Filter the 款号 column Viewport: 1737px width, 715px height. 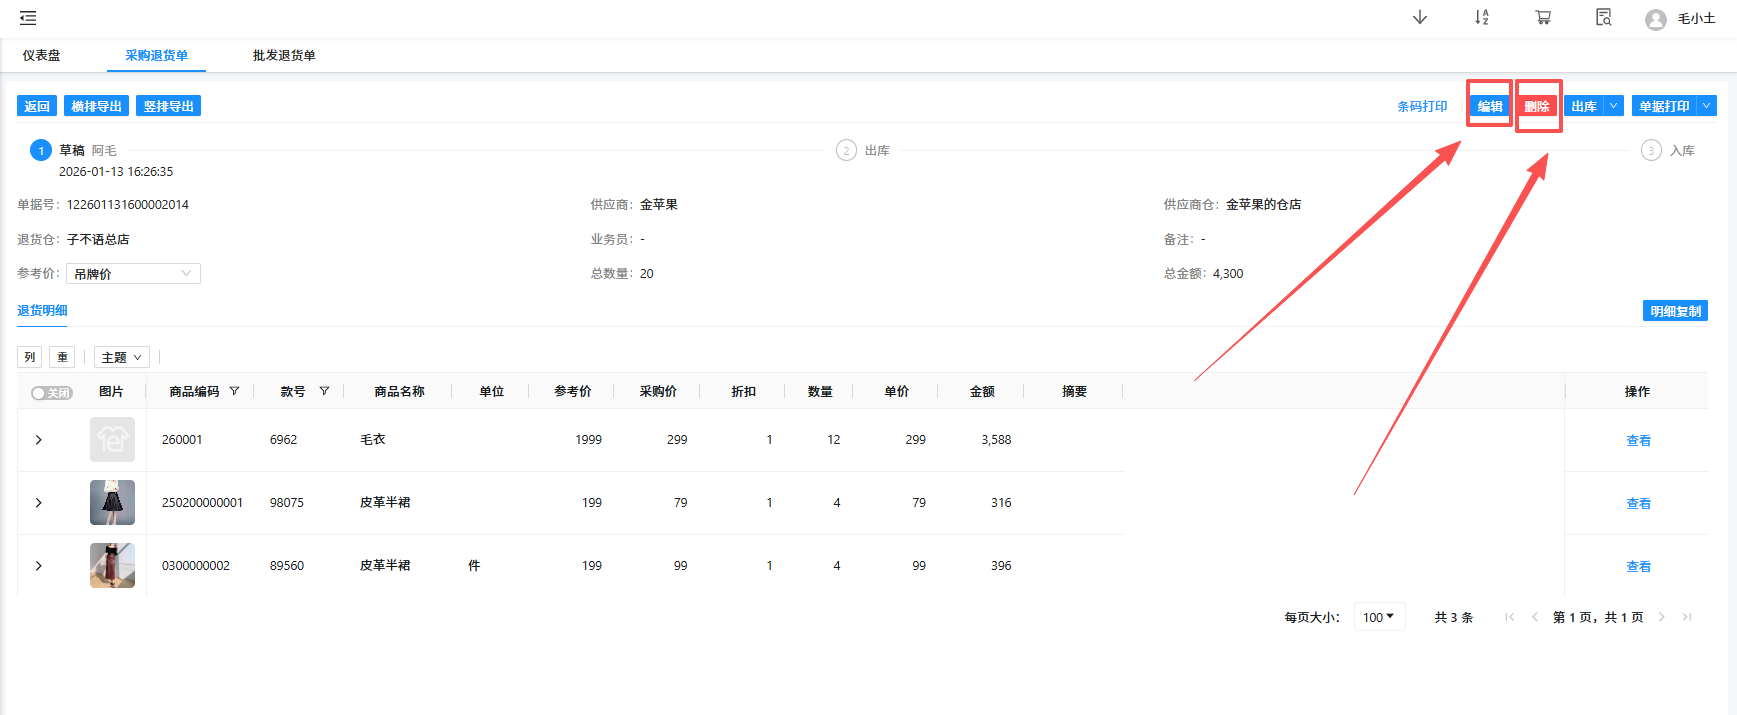click(324, 391)
